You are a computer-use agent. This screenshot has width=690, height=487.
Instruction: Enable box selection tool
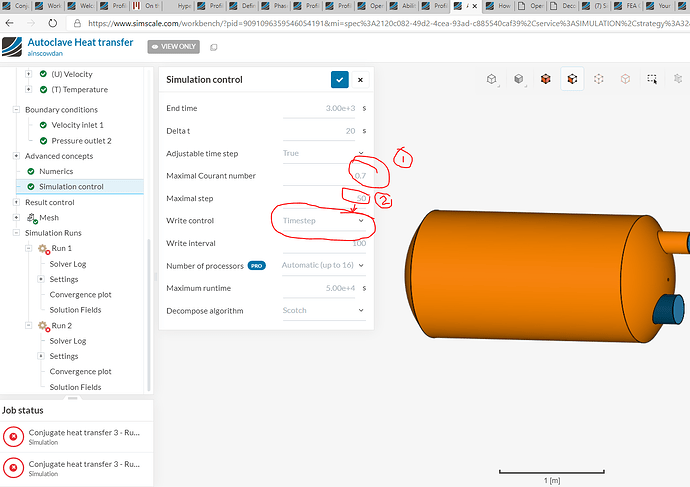pyautogui.click(x=652, y=79)
